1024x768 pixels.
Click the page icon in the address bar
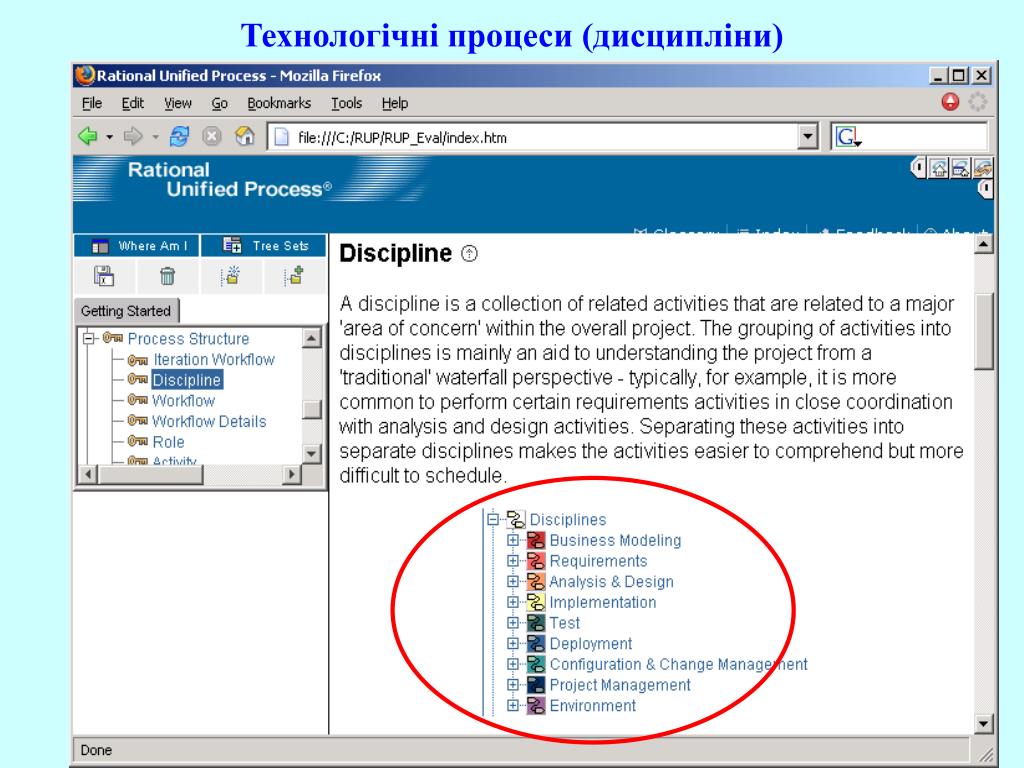pyautogui.click(x=281, y=137)
